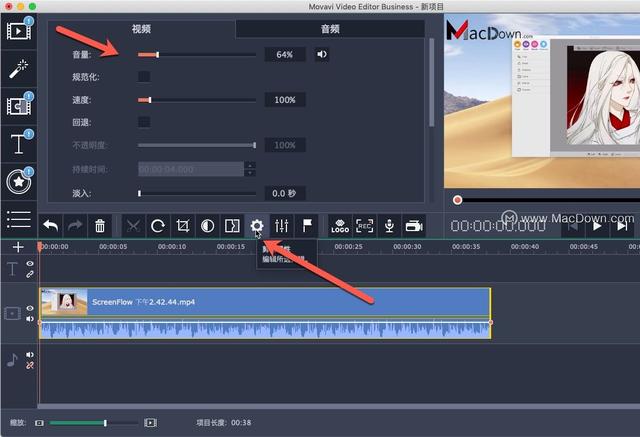Click the microphone Record audio icon
Image resolution: width=640 pixels, height=437 pixels.
(x=389, y=226)
